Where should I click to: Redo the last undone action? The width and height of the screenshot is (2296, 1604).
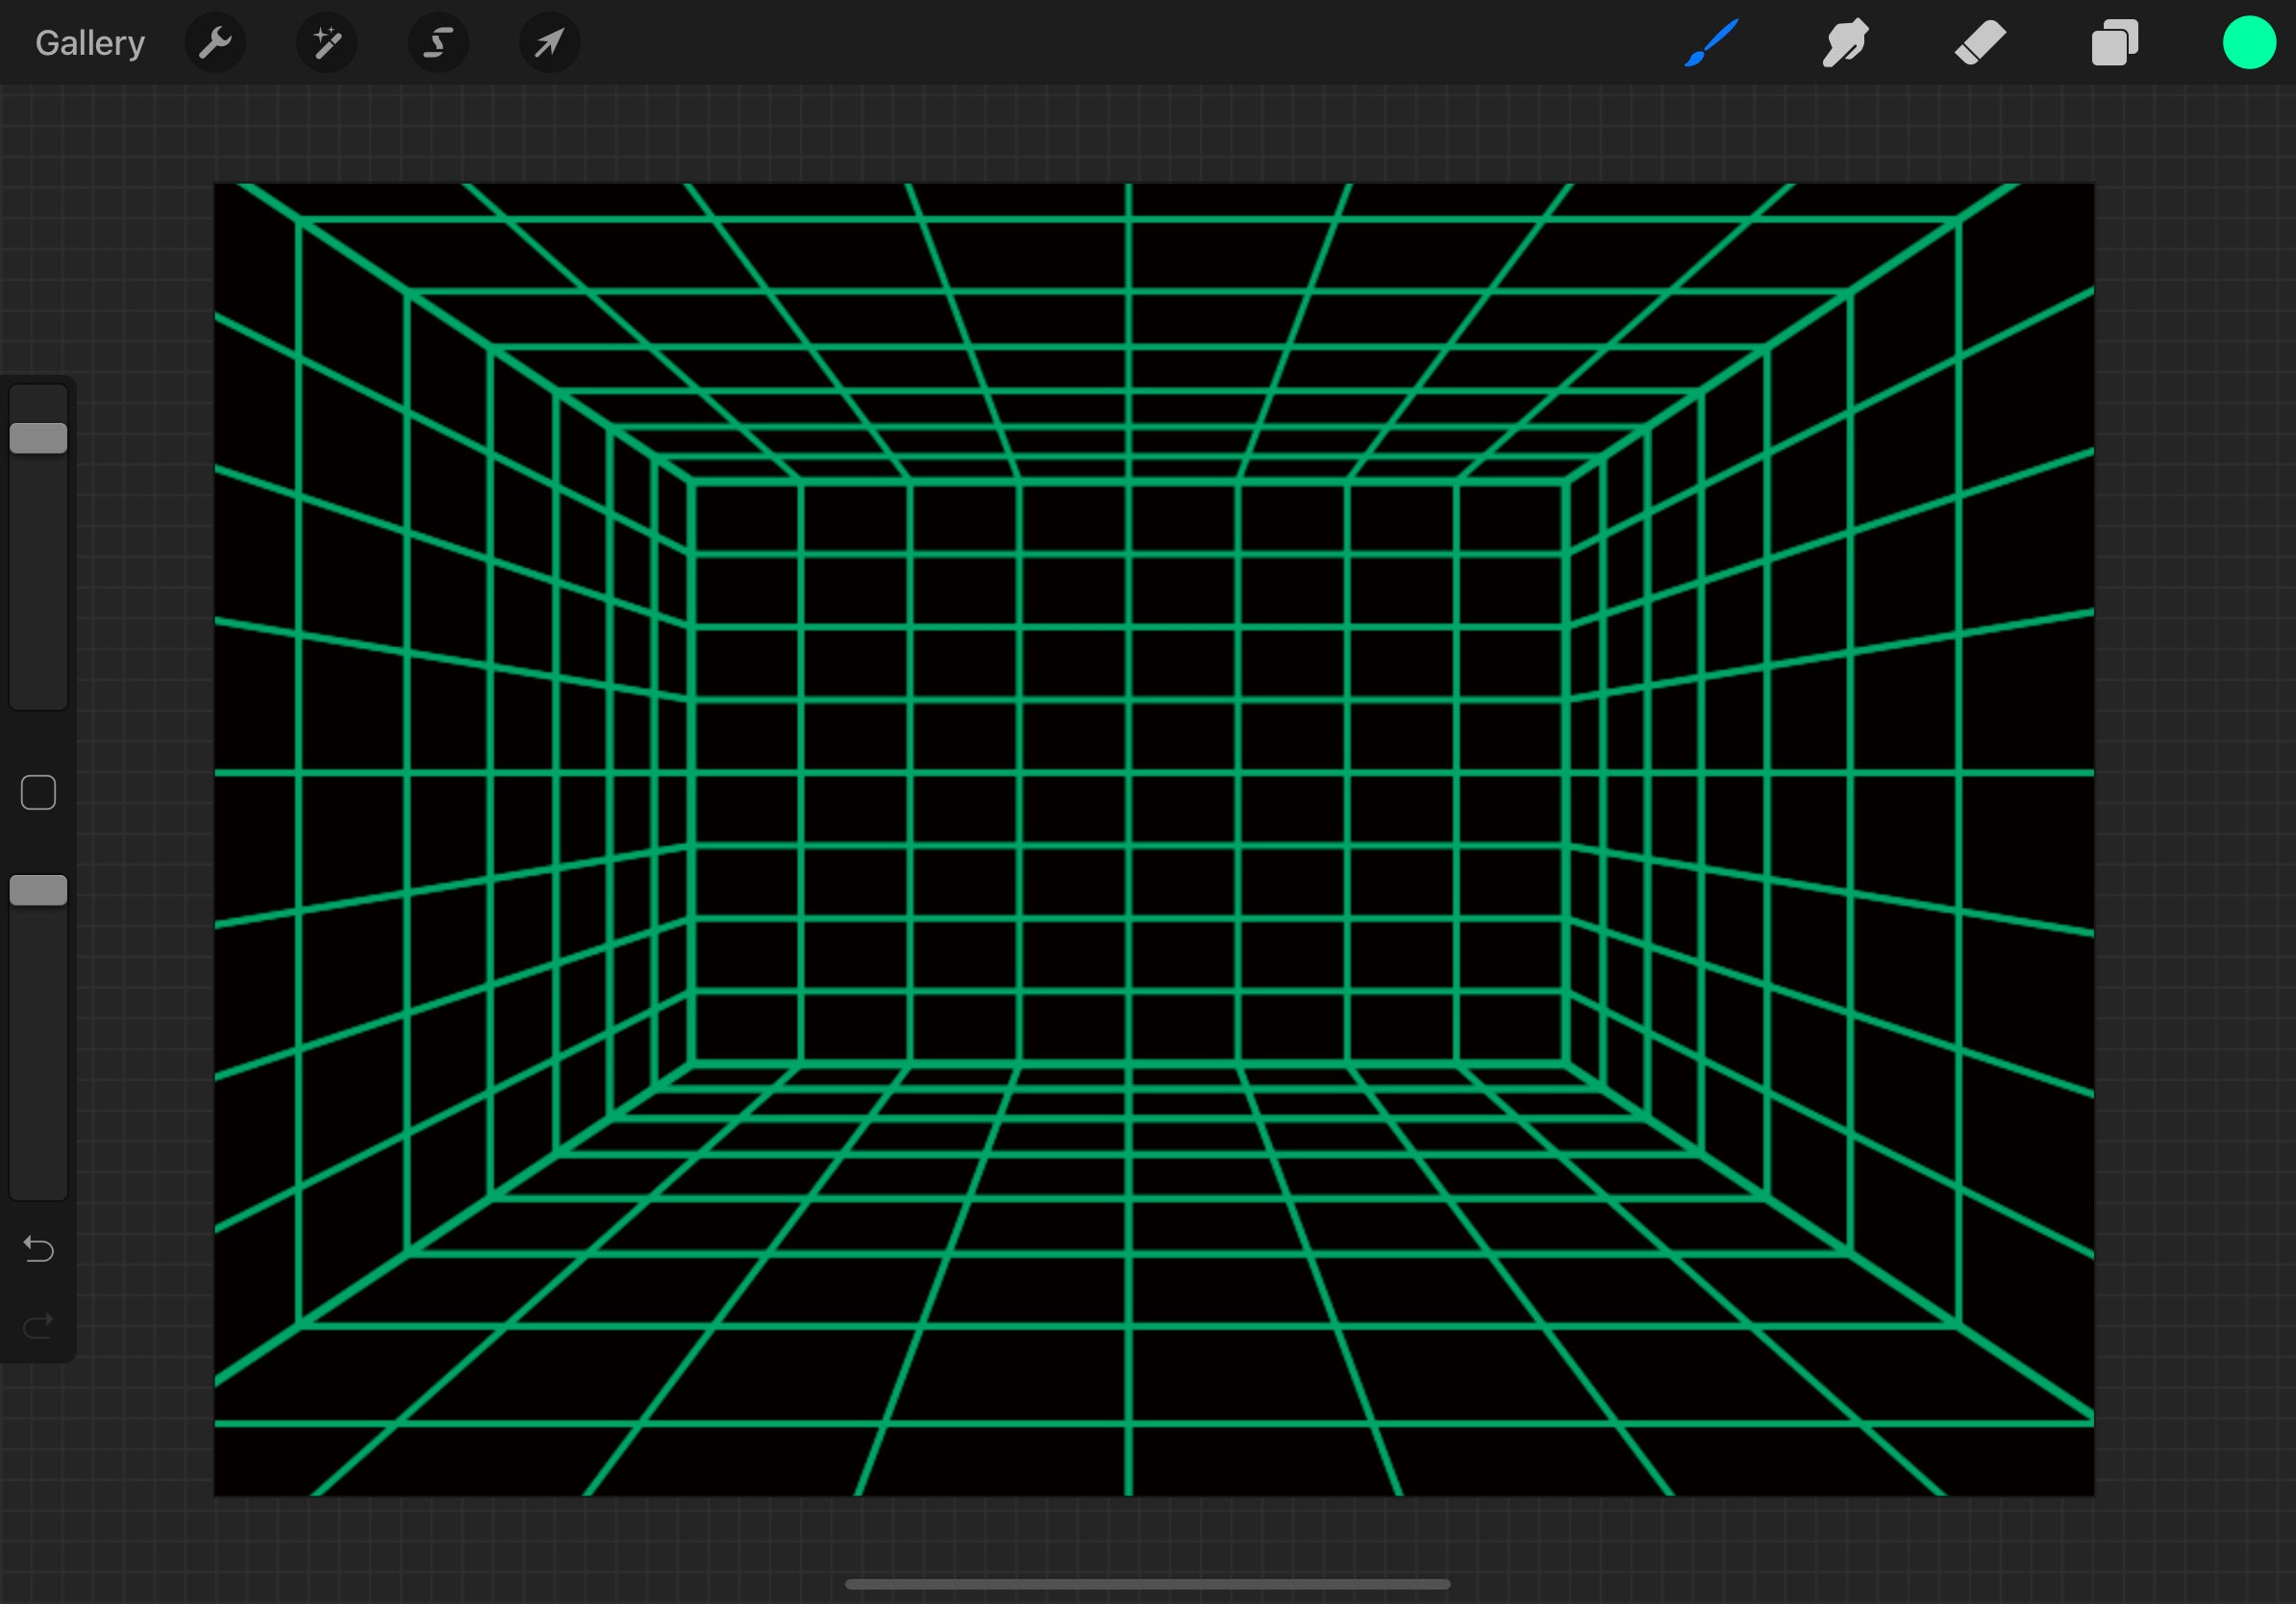(x=39, y=1325)
